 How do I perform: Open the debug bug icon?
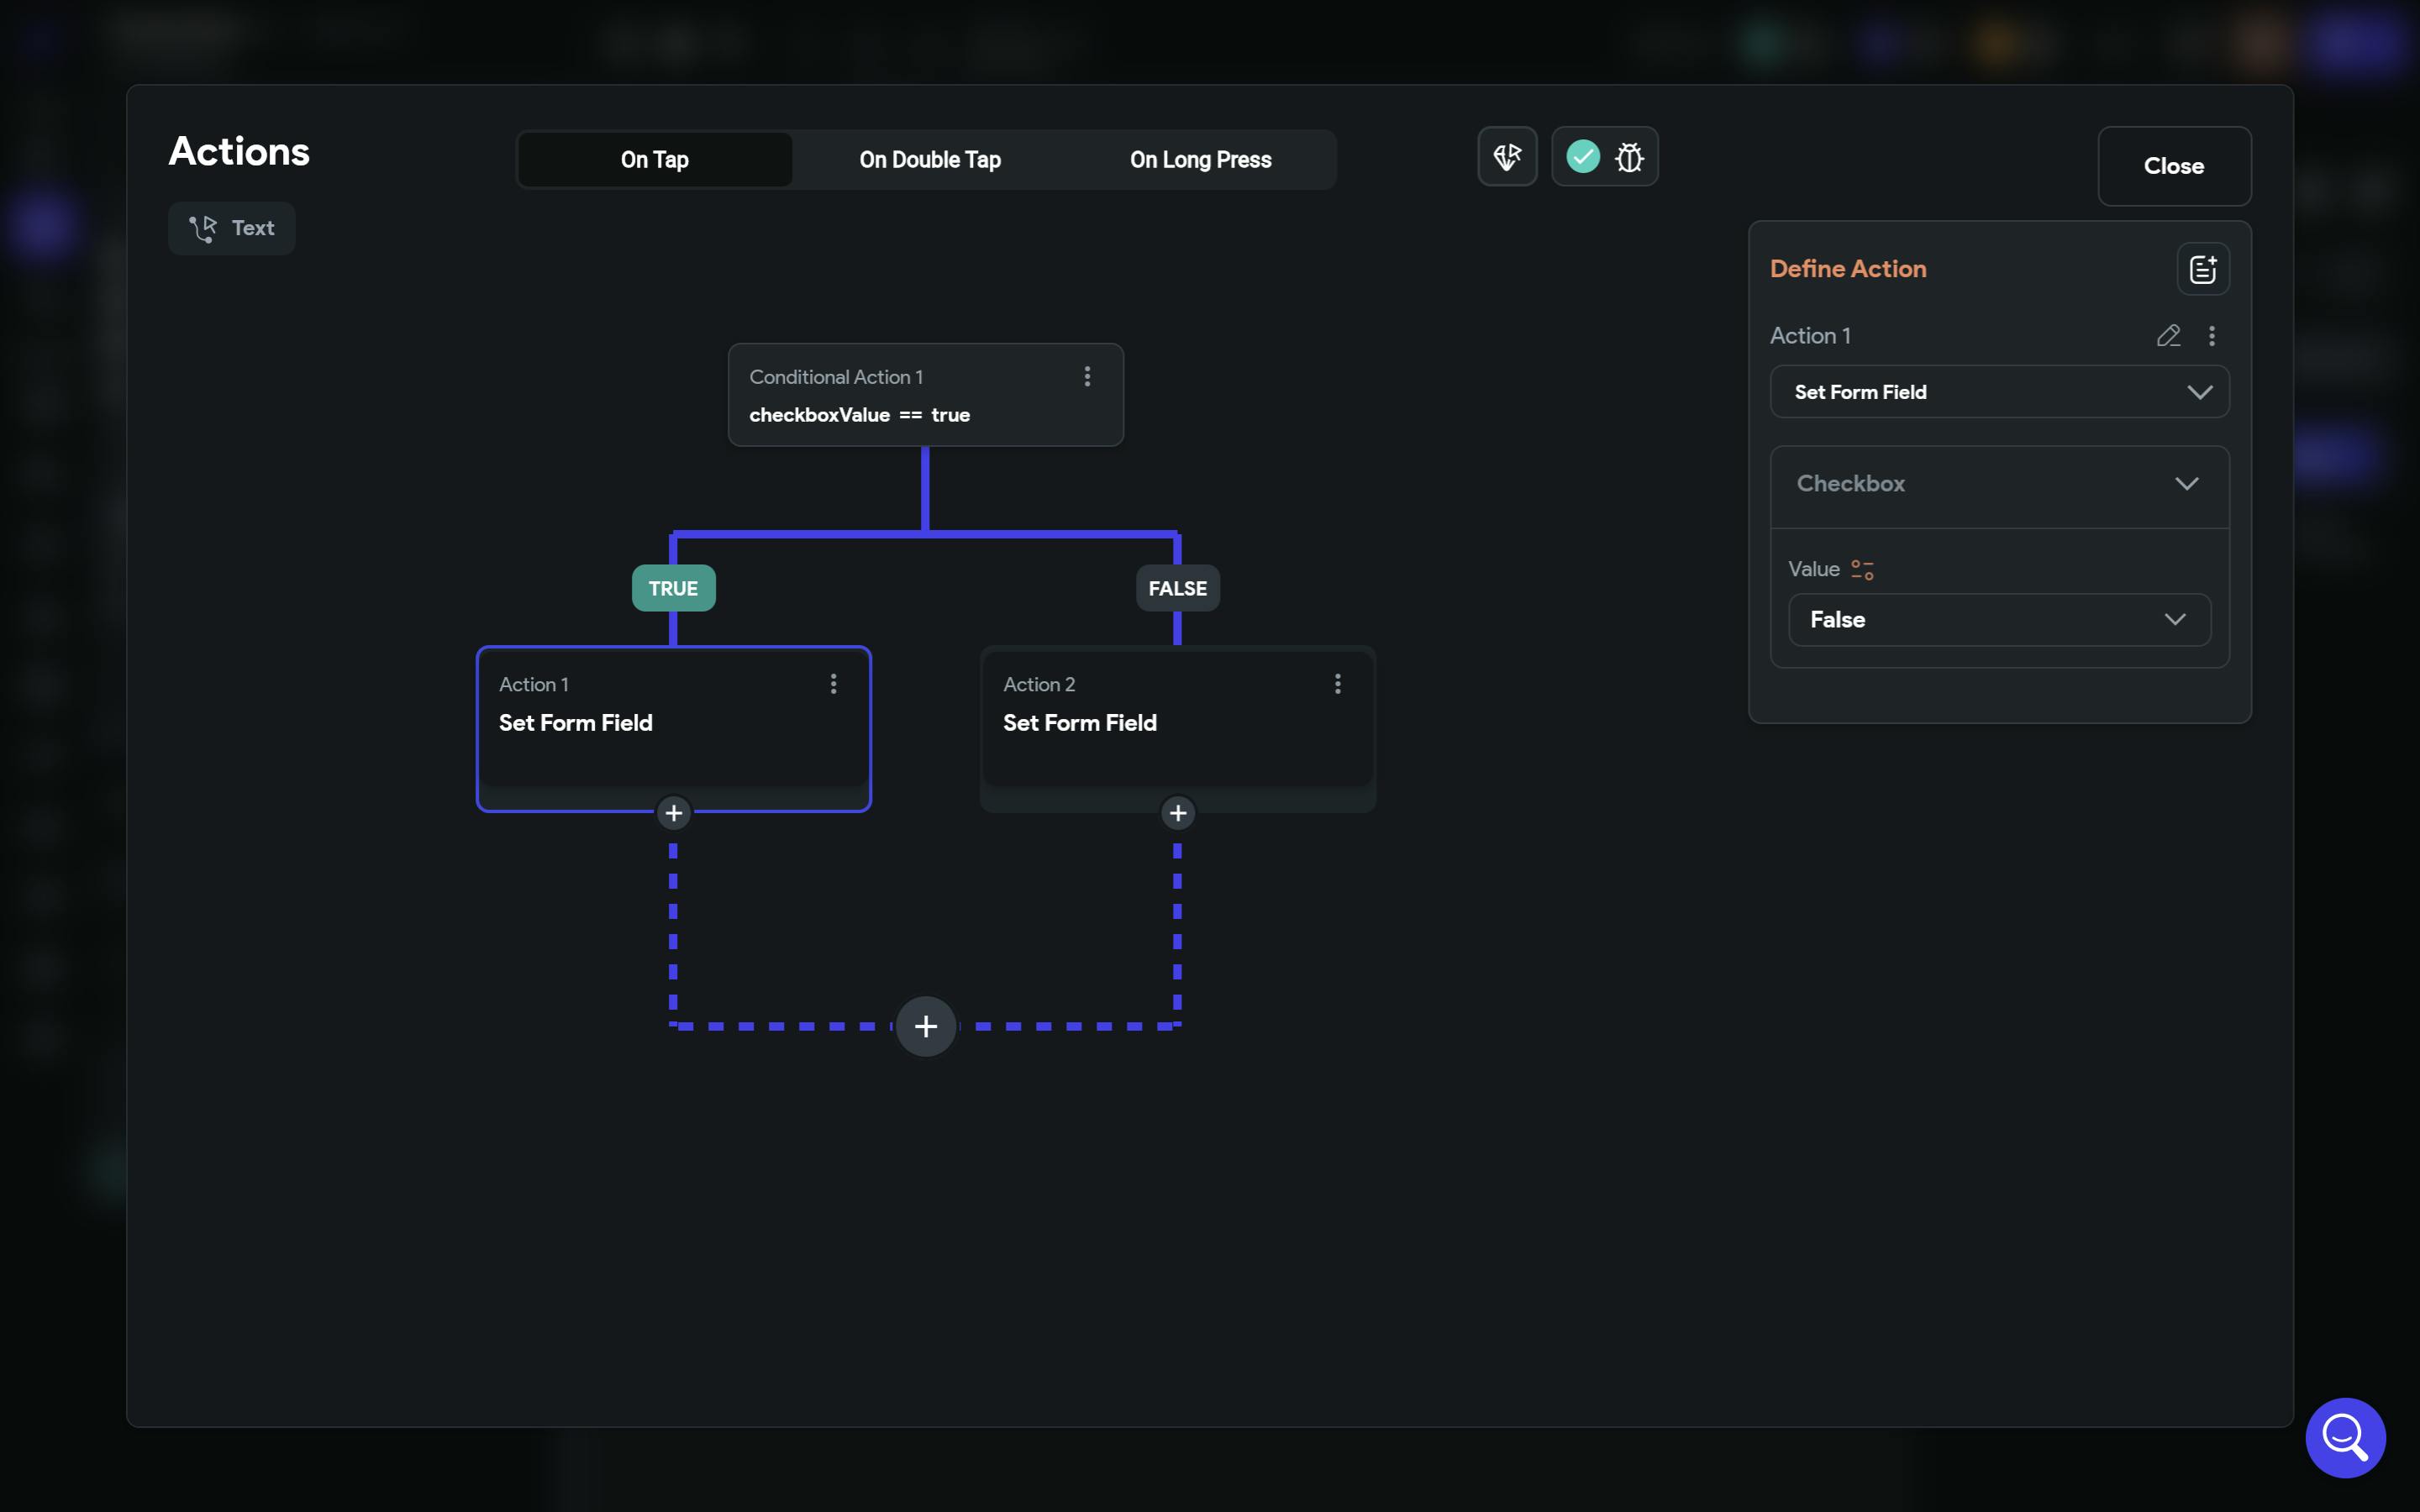point(1629,157)
